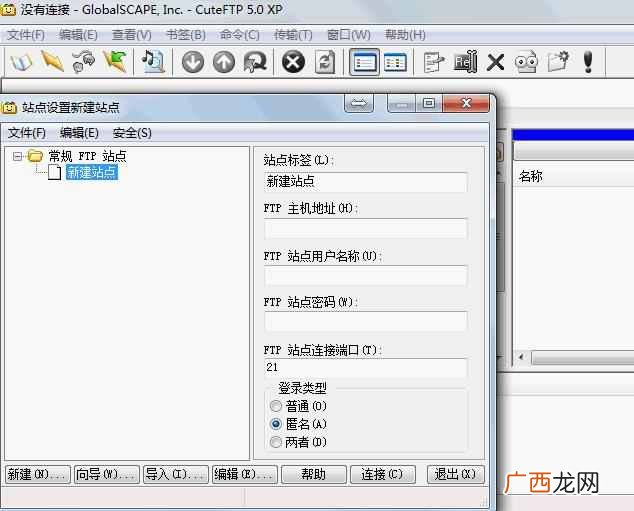This screenshot has height=511, width=634.
Task: Select the details view layout icon
Action: 395,62
